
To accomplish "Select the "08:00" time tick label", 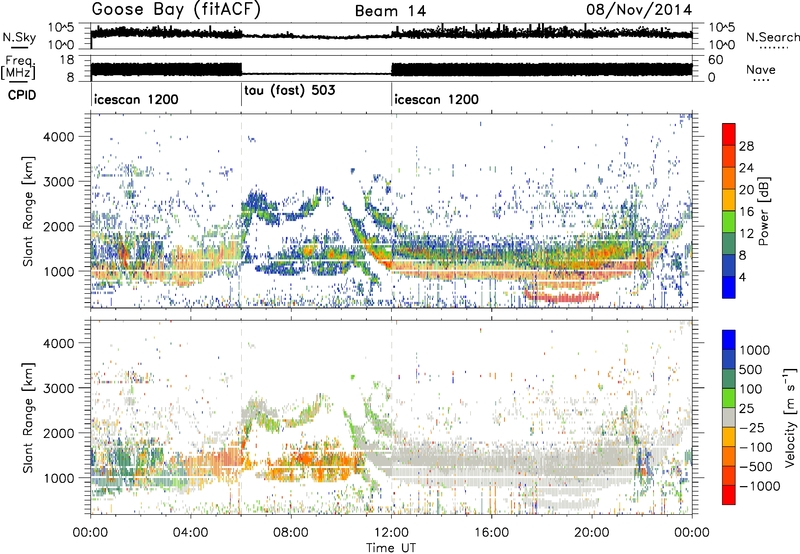I will [291, 533].
